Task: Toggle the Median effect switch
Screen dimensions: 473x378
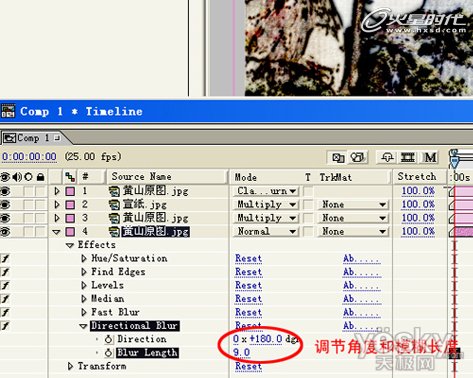Action: tap(5, 299)
